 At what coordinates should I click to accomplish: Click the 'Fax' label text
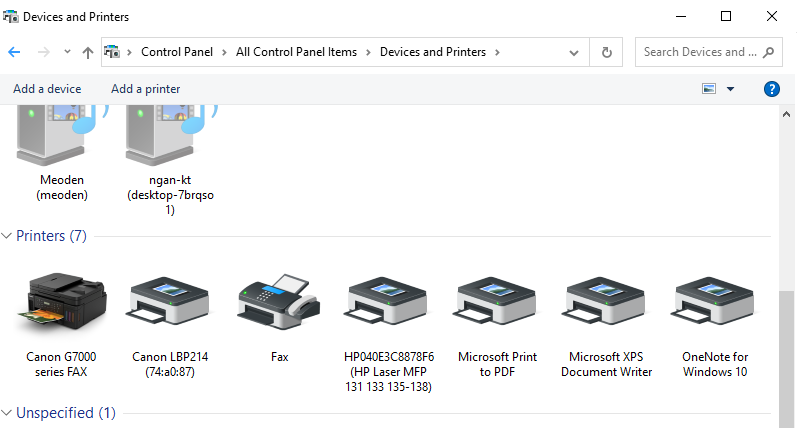pos(280,357)
